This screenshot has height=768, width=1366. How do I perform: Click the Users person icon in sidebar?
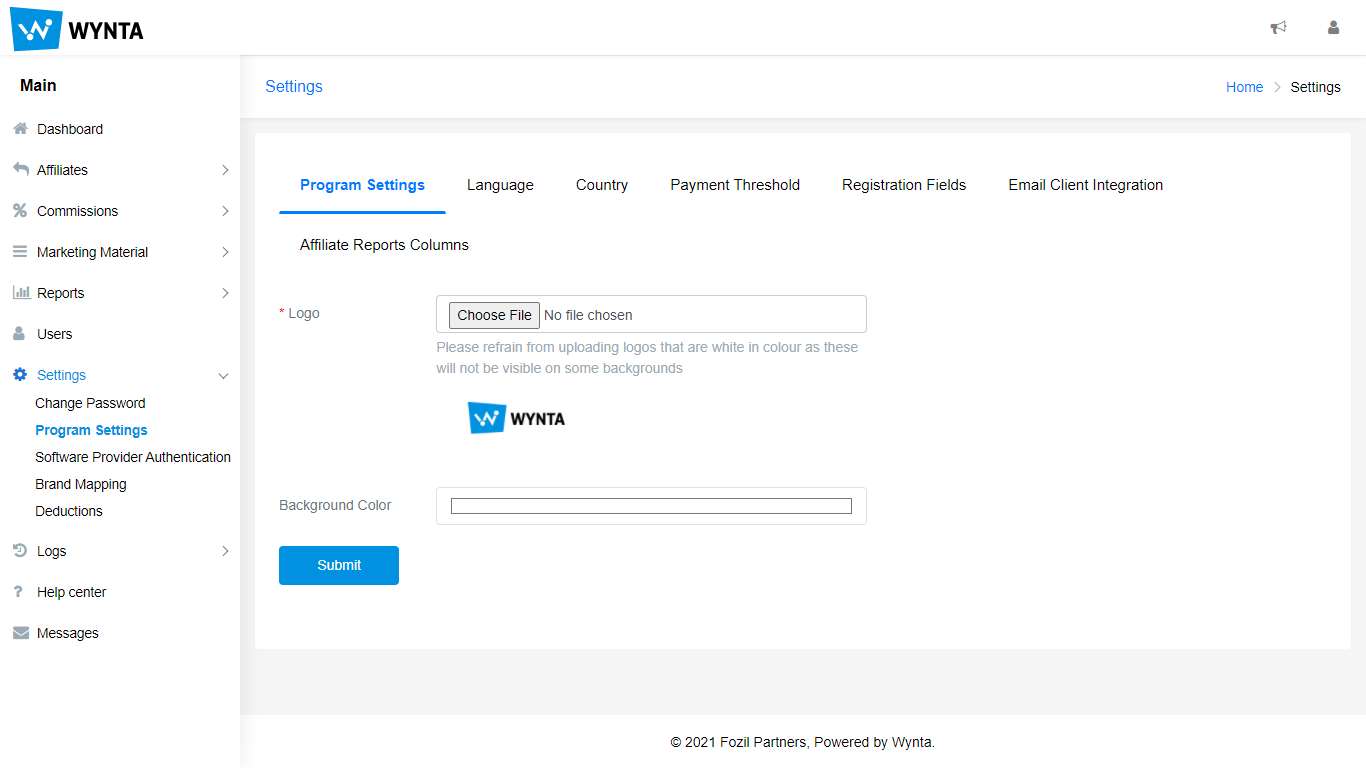[x=18, y=333]
